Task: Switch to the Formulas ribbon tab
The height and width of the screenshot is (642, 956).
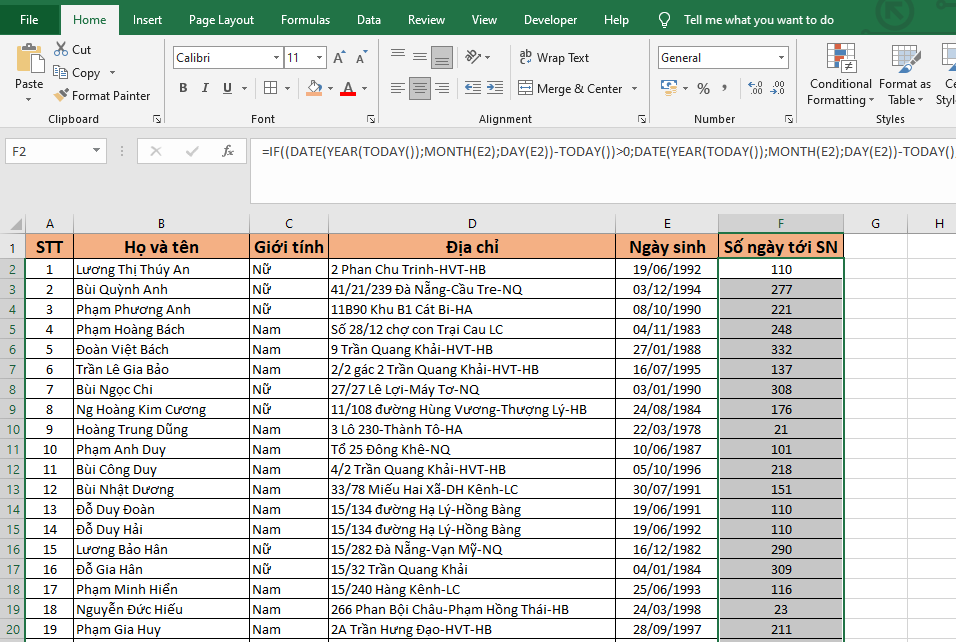Action: 305,20
